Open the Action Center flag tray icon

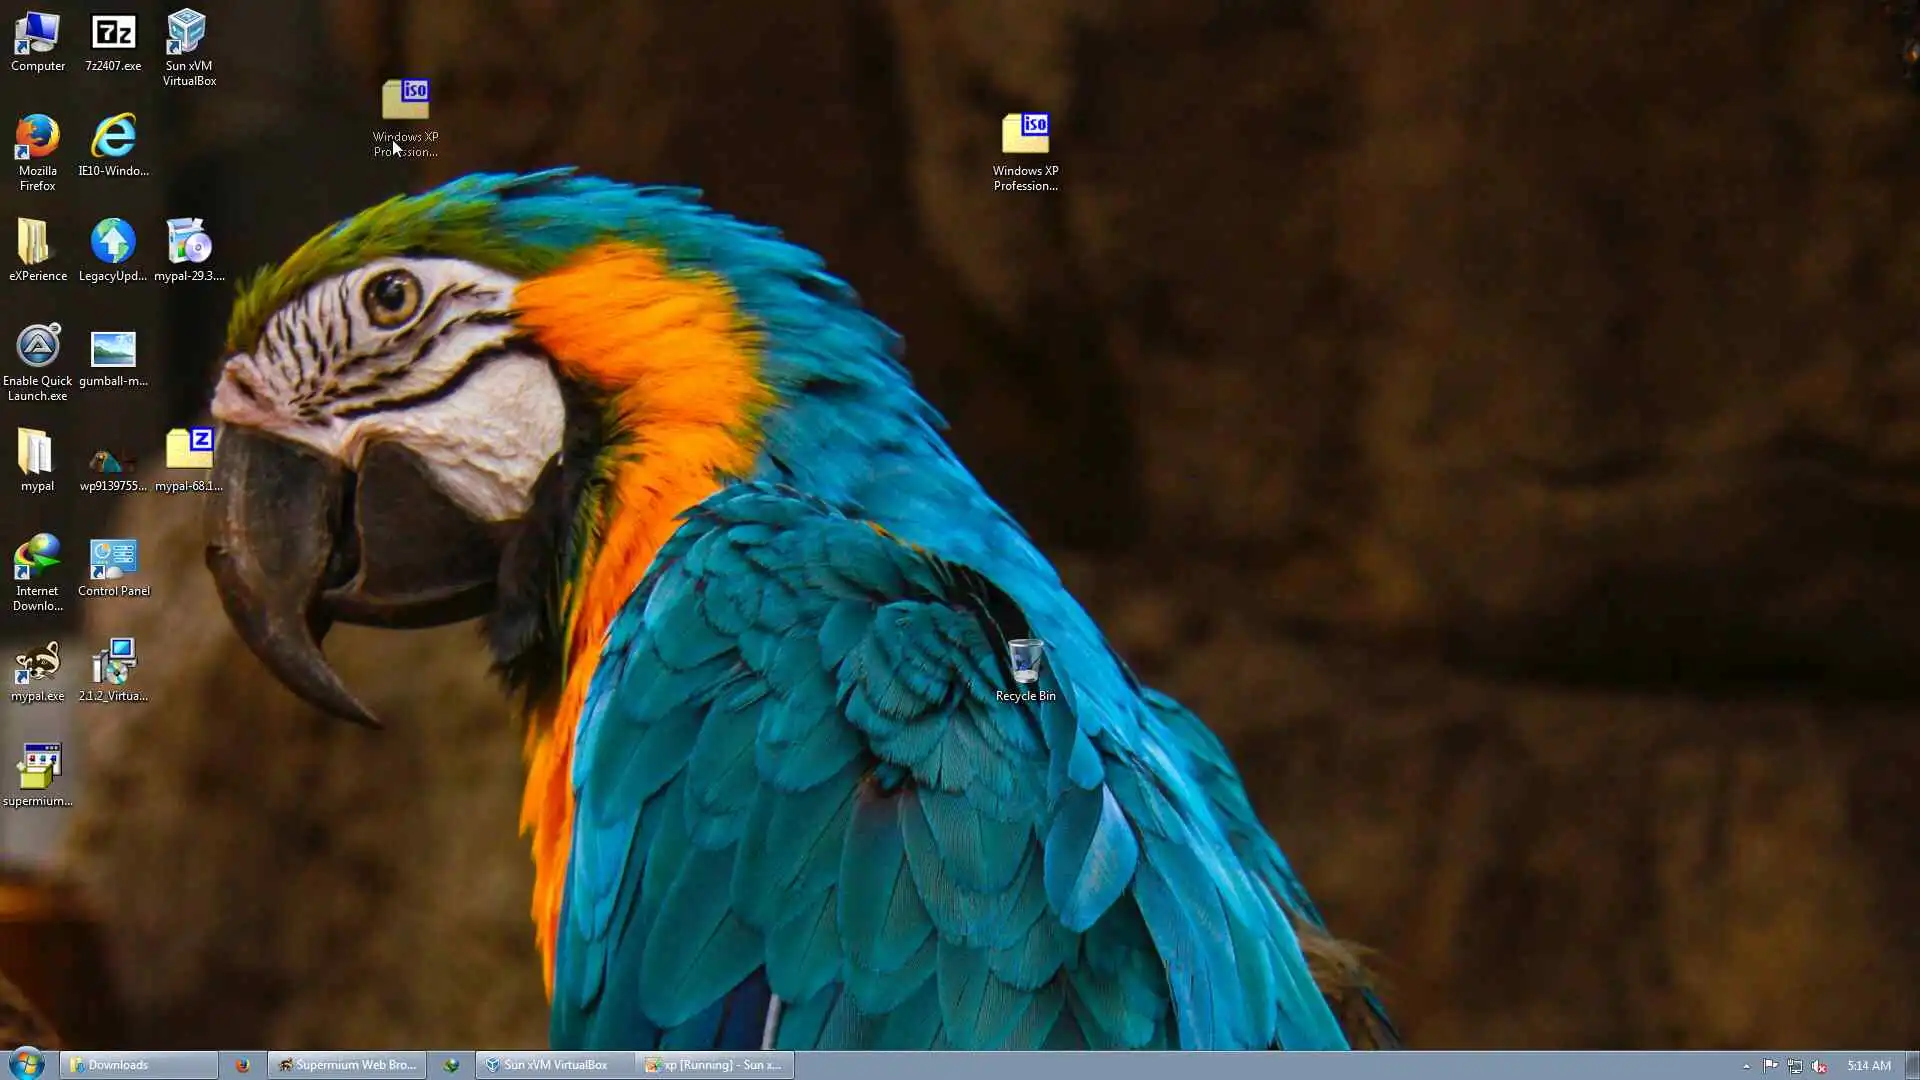coord(1770,1066)
